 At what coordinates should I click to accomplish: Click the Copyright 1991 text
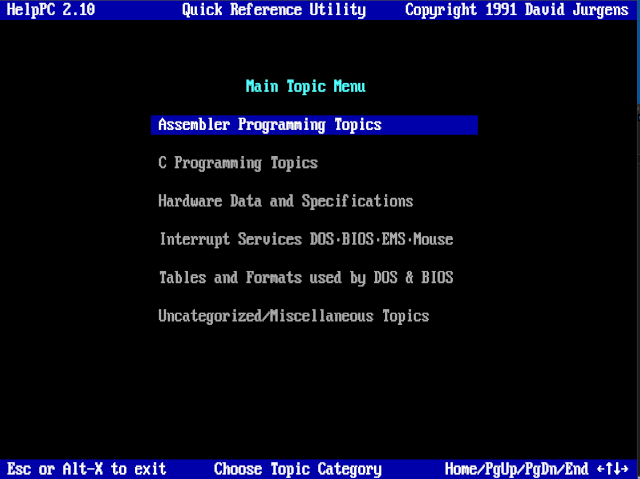pyautogui.click(x=462, y=10)
